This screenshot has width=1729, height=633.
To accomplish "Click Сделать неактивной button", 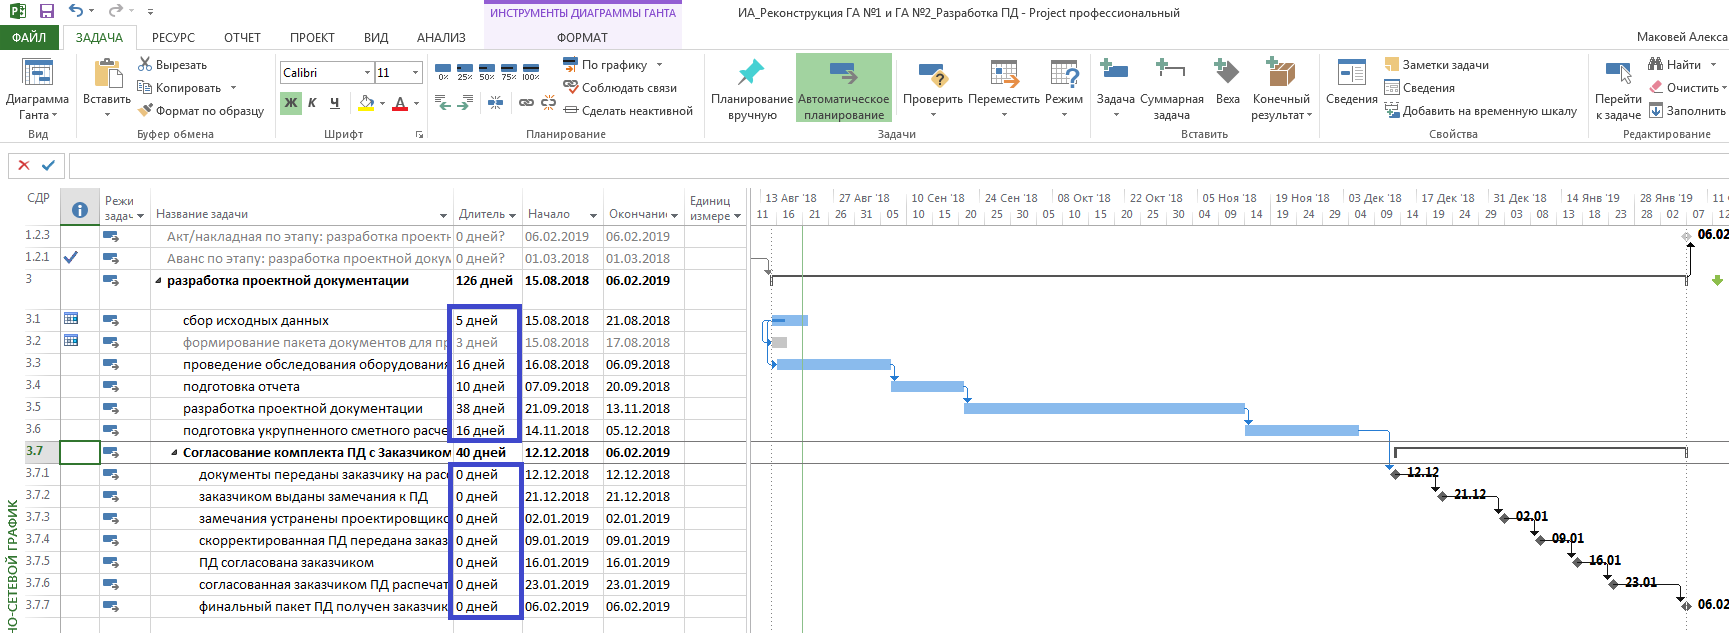I will (628, 111).
